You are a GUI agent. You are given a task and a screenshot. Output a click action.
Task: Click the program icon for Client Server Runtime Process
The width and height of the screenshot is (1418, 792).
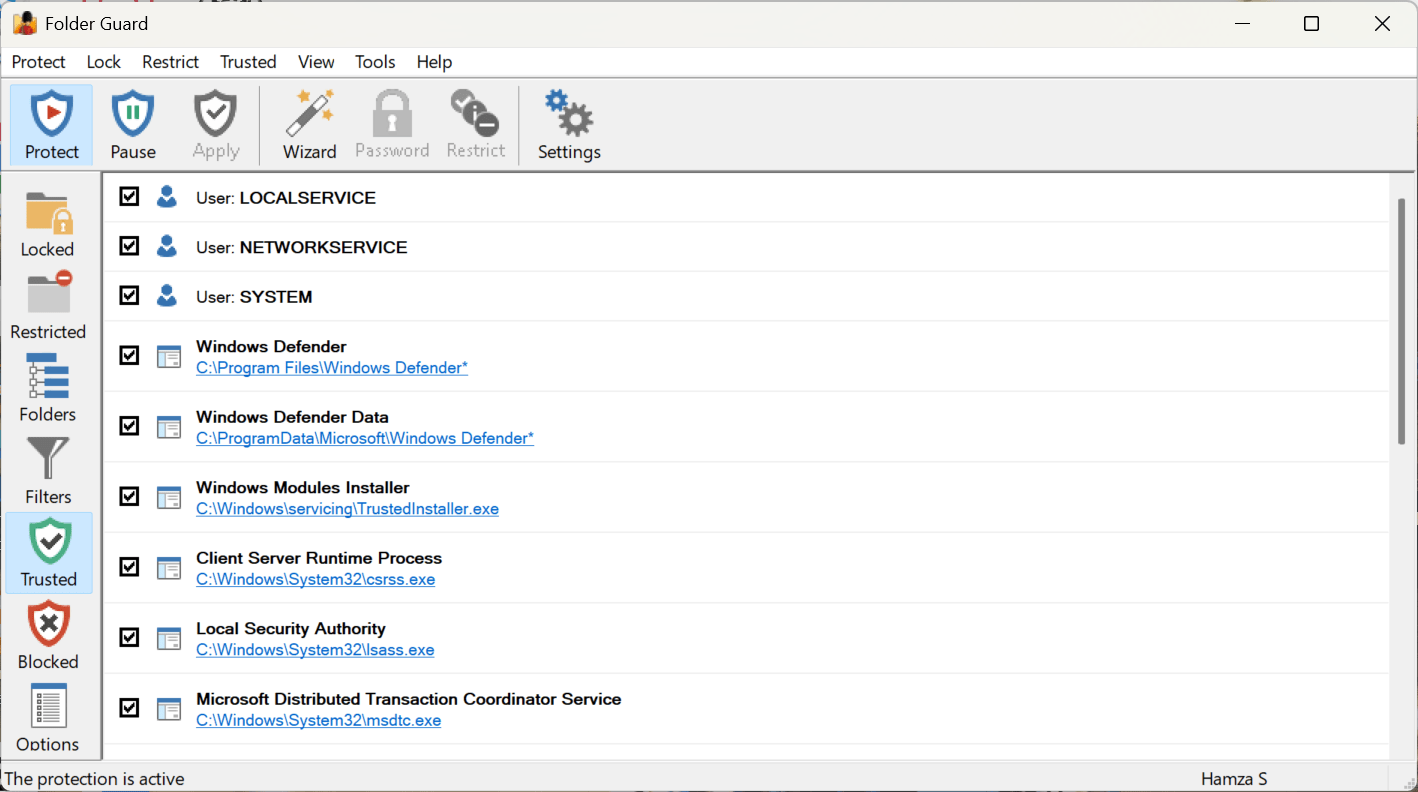click(x=169, y=568)
